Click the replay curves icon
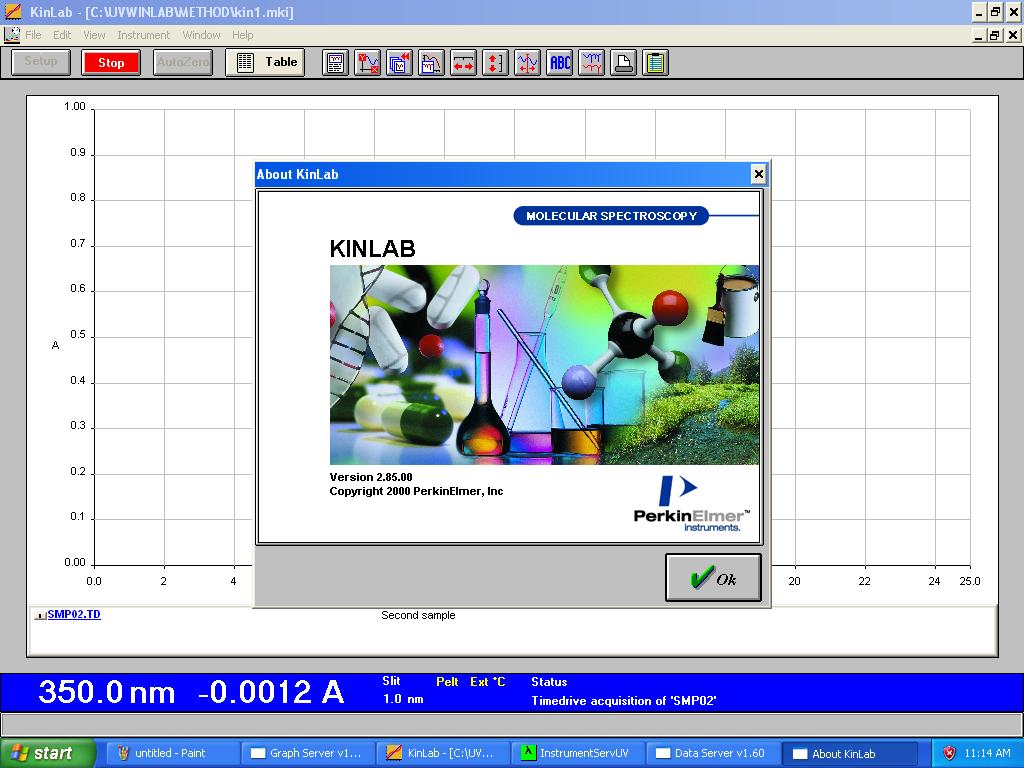Image resolution: width=1024 pixels, height=768 pixels. 399,62
